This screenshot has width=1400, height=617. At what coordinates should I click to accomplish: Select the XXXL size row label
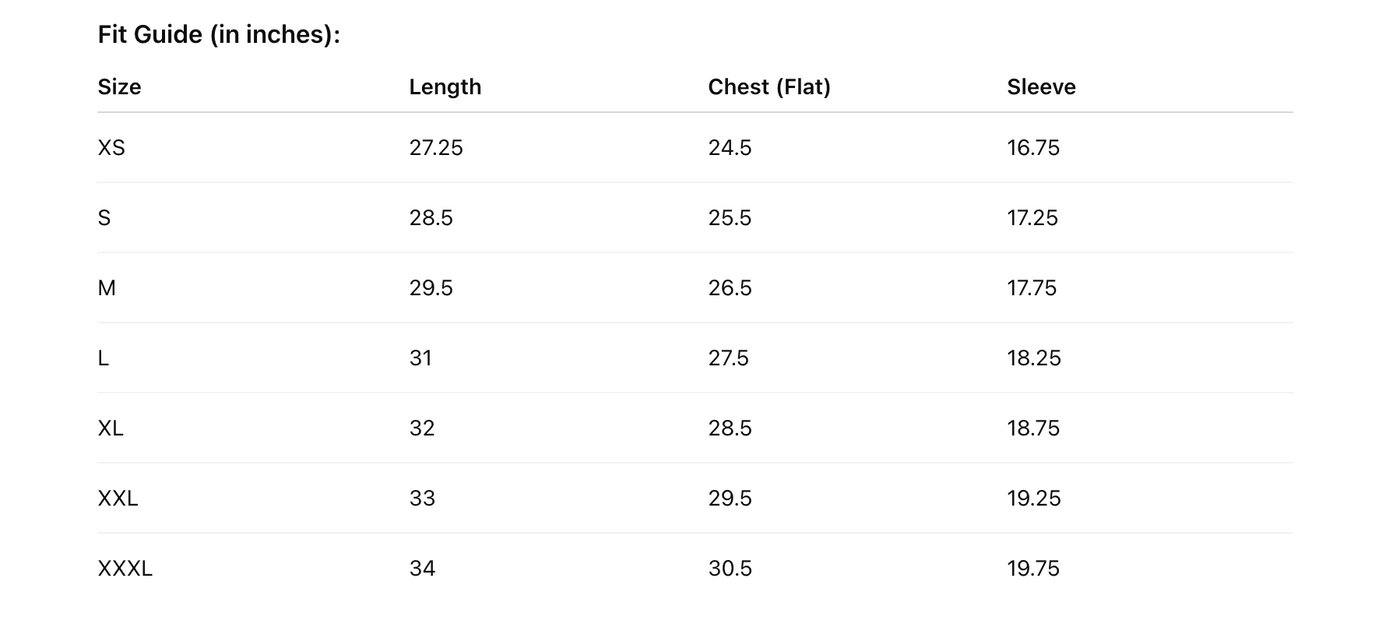[125, 568]
